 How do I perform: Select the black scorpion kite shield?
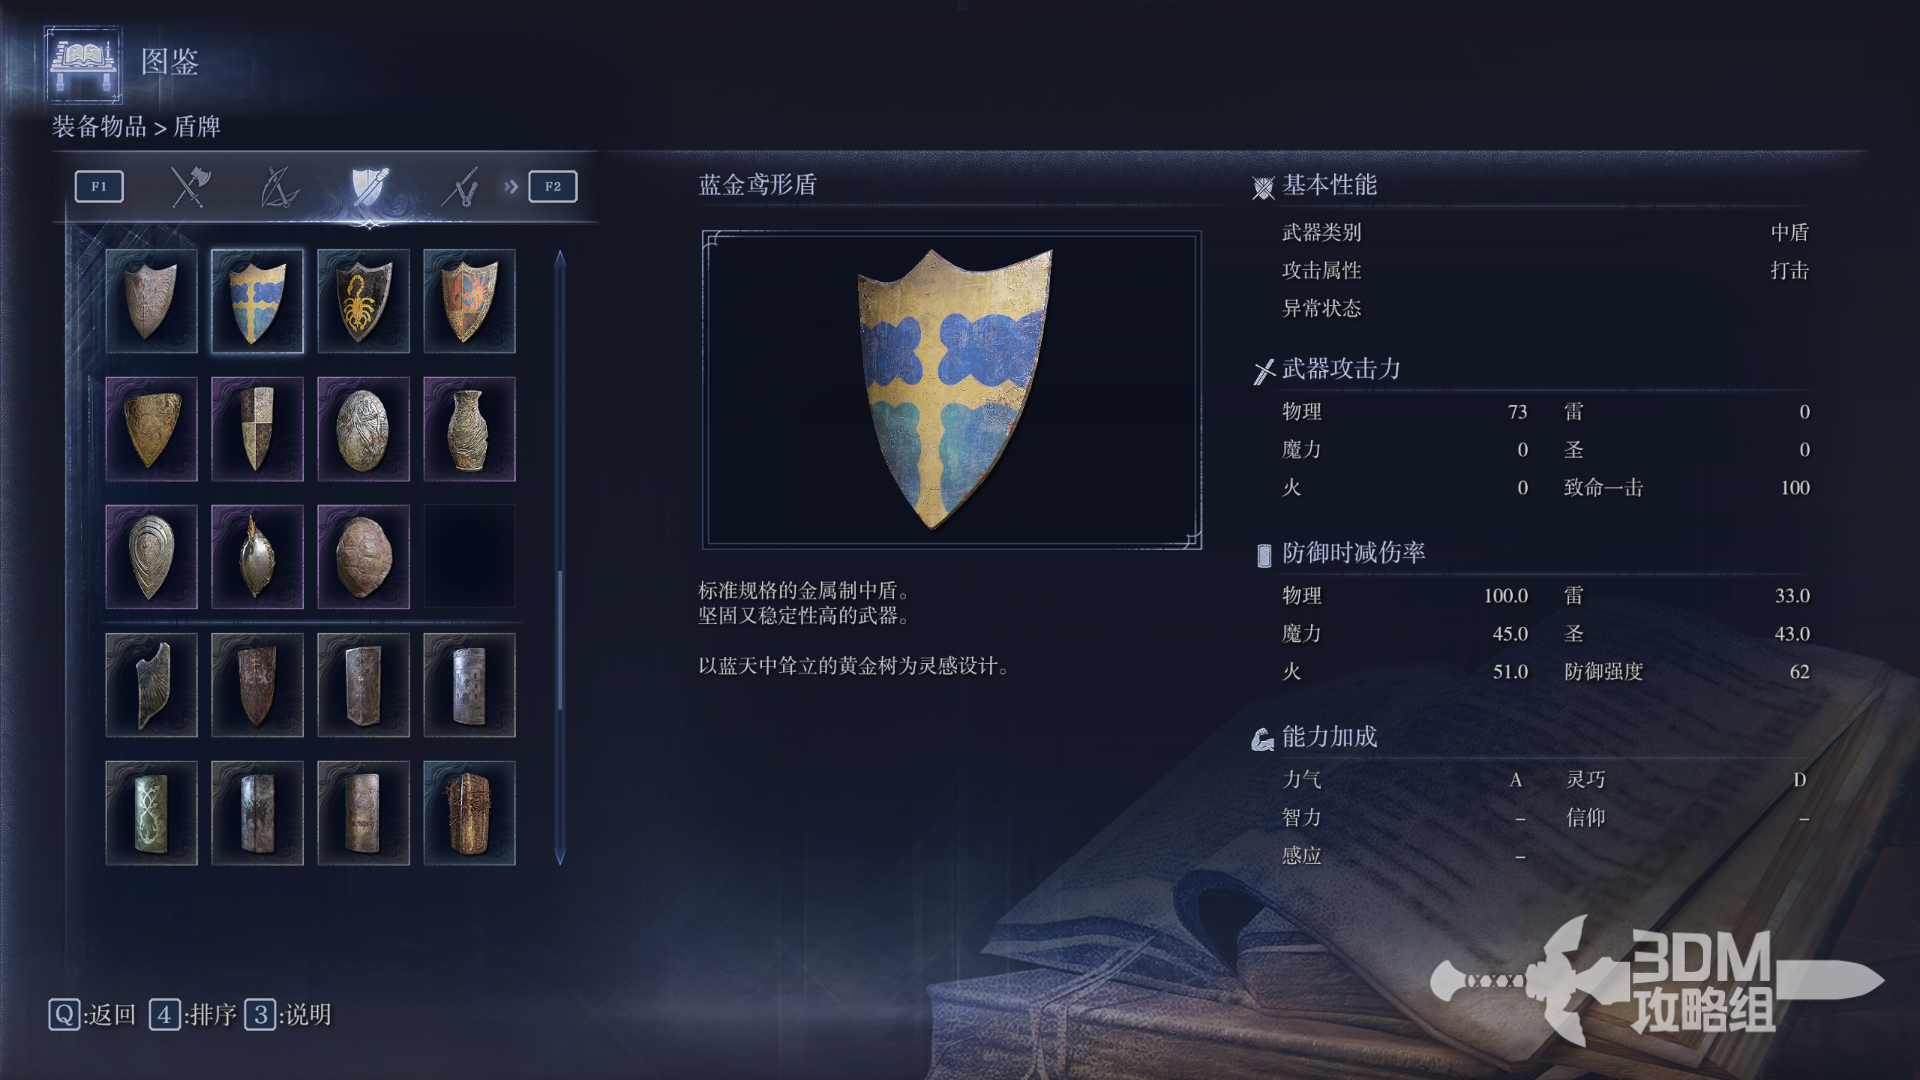click(363, 301)
